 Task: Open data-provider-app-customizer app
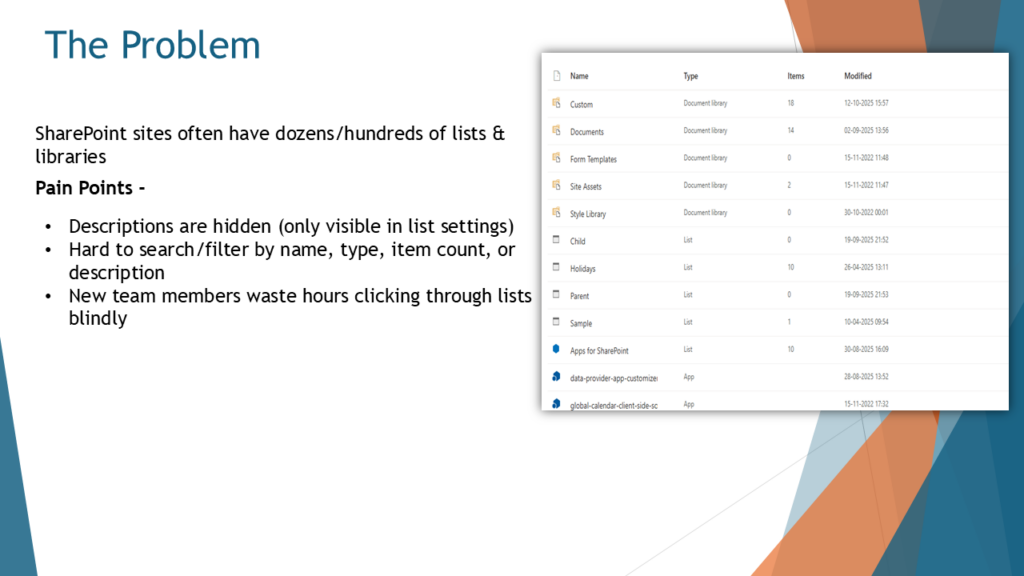[614, 379]
